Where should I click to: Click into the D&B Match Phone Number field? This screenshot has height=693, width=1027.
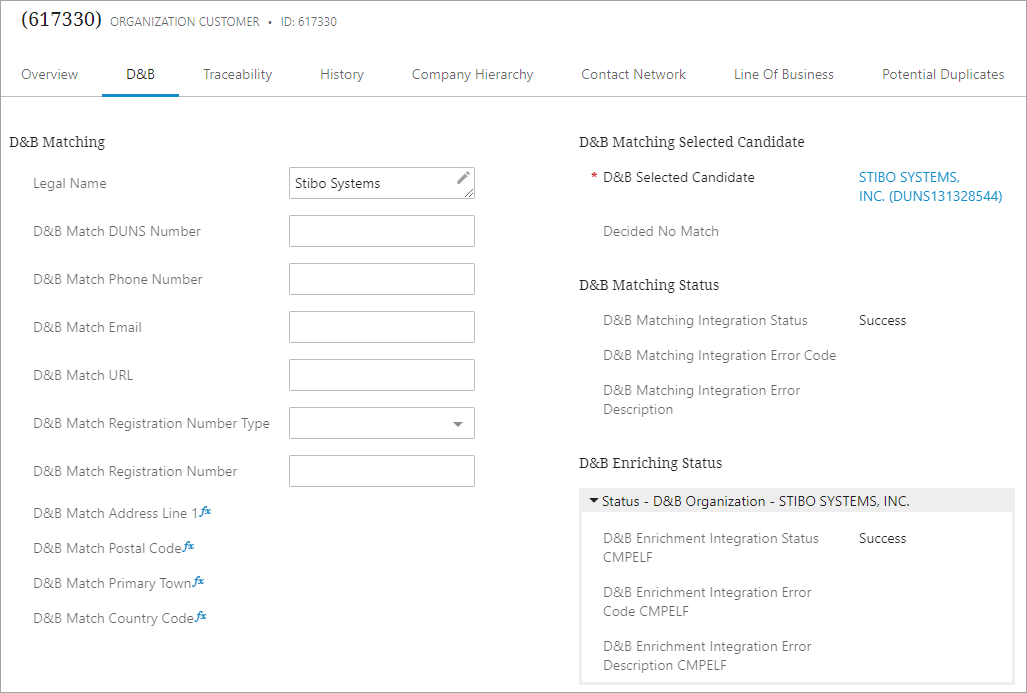pos(381,279)
